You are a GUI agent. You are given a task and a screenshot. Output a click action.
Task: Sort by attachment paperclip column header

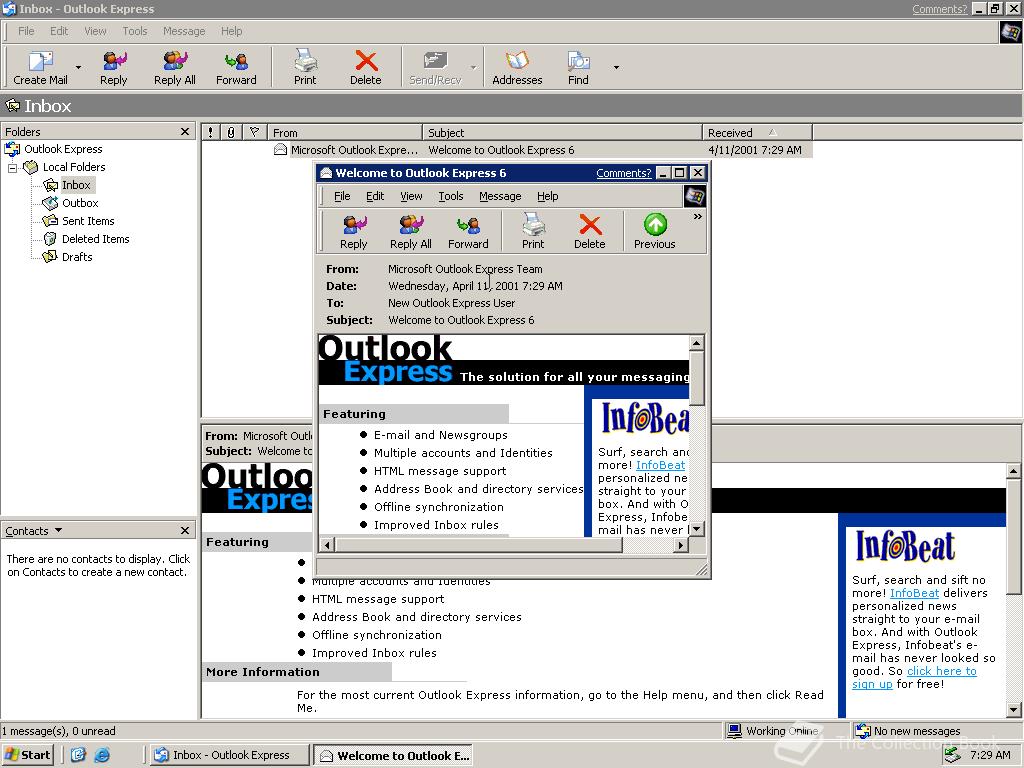pyautogui.click(x=231, y=133)
